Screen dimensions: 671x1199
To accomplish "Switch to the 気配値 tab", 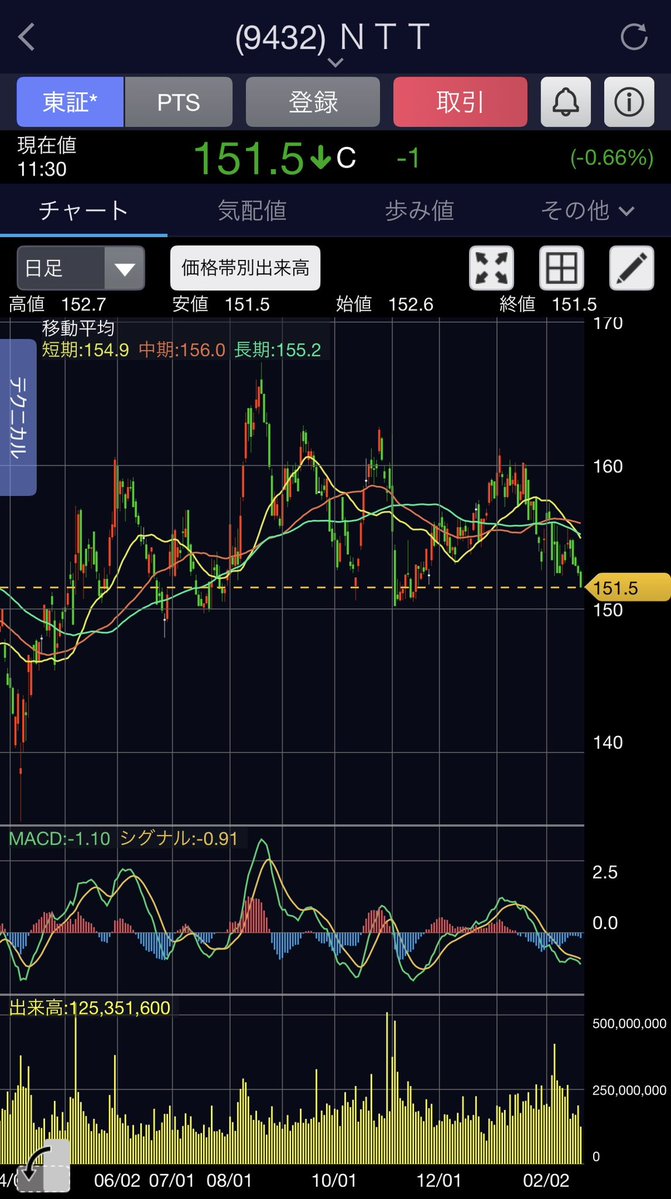I will click(251, 210).
